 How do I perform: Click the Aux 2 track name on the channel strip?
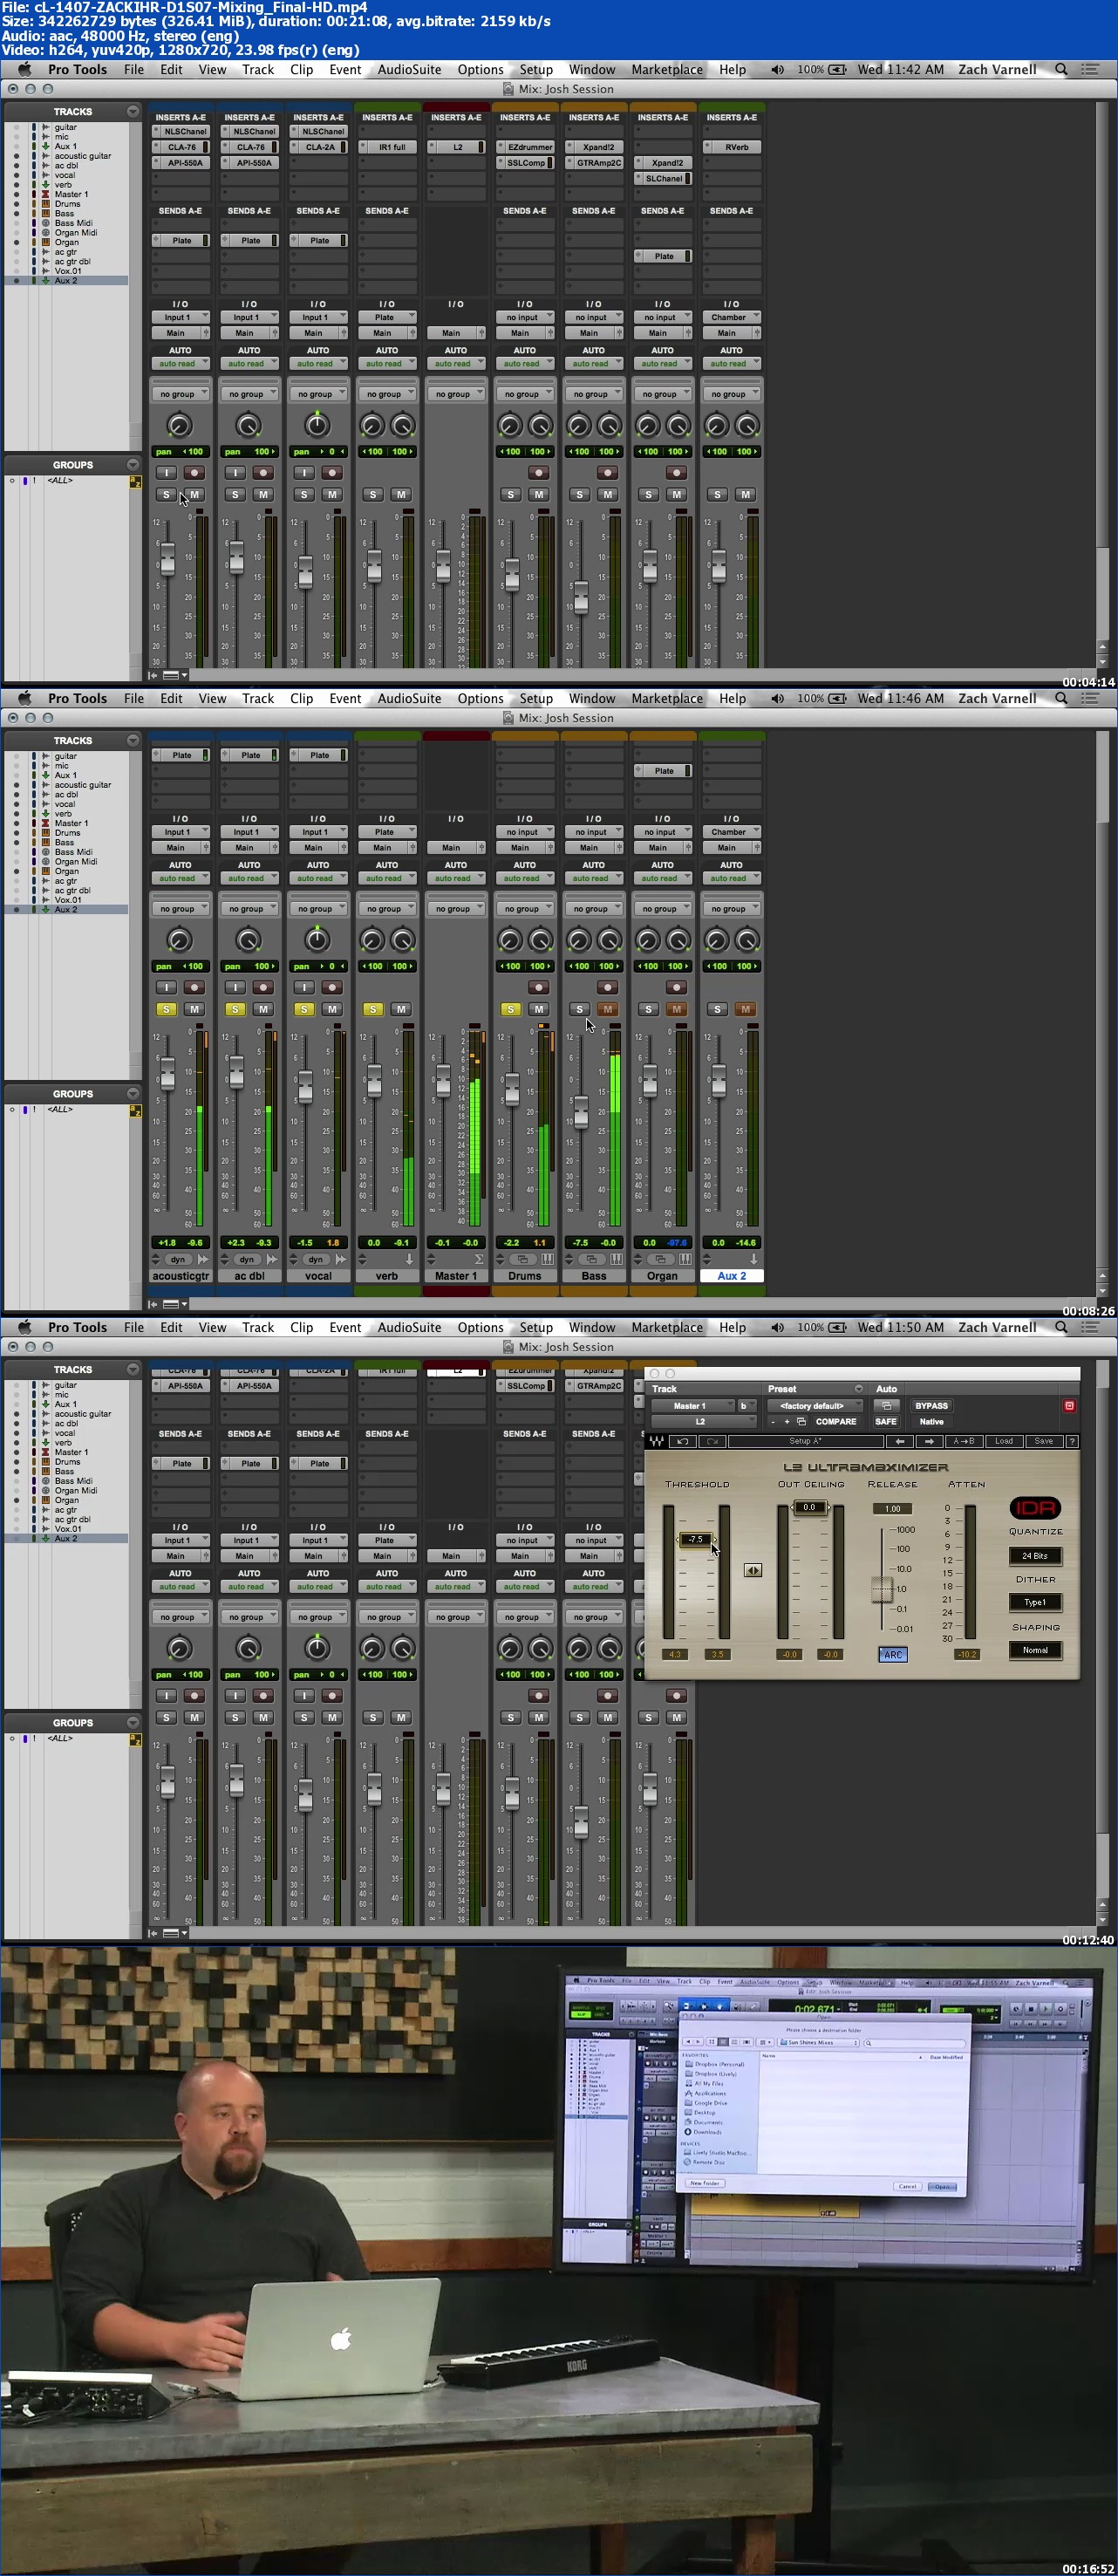click(731, 1276)
